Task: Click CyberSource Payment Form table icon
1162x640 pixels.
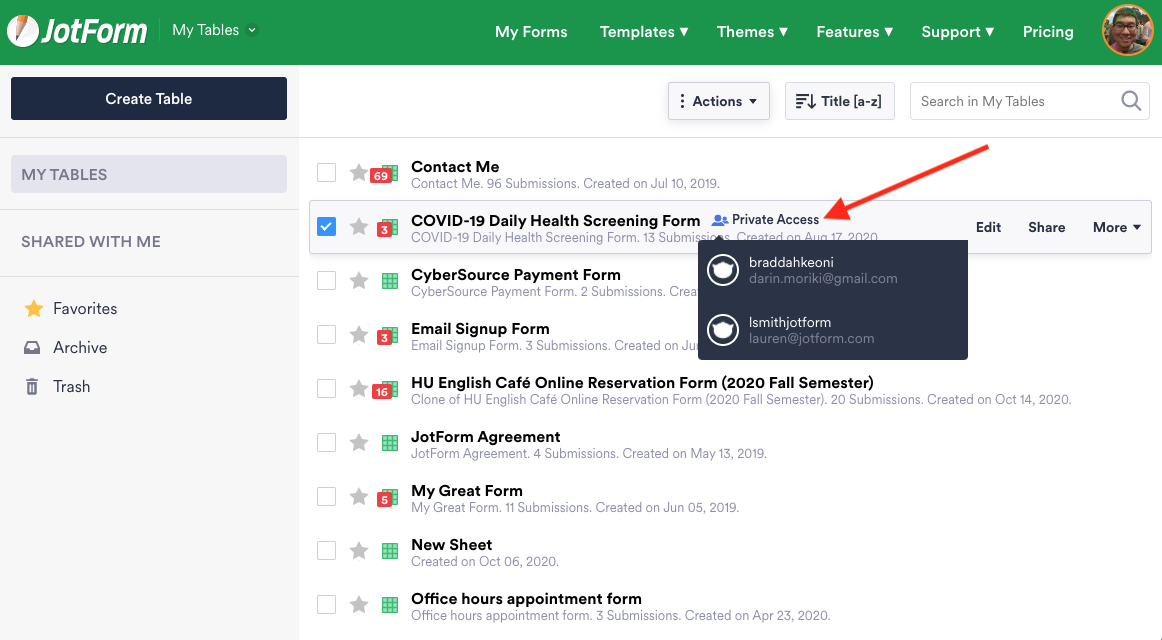Action: [x=390, y=281]
